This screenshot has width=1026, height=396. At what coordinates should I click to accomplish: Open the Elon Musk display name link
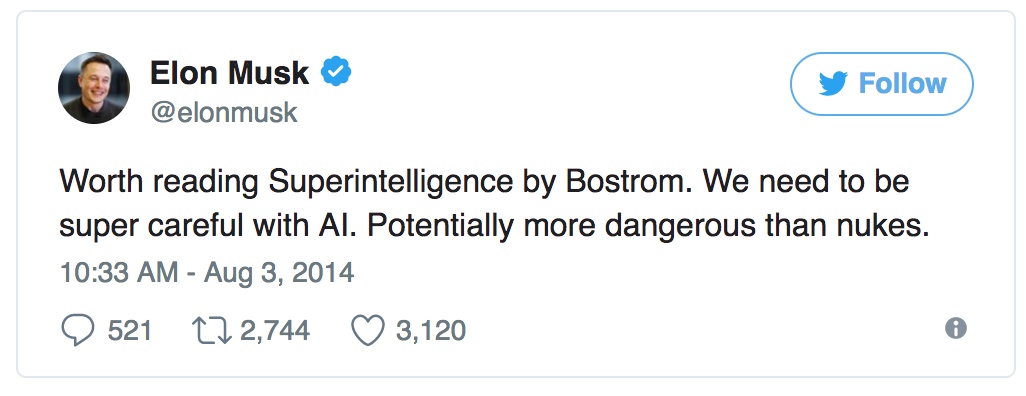point(230,72)
